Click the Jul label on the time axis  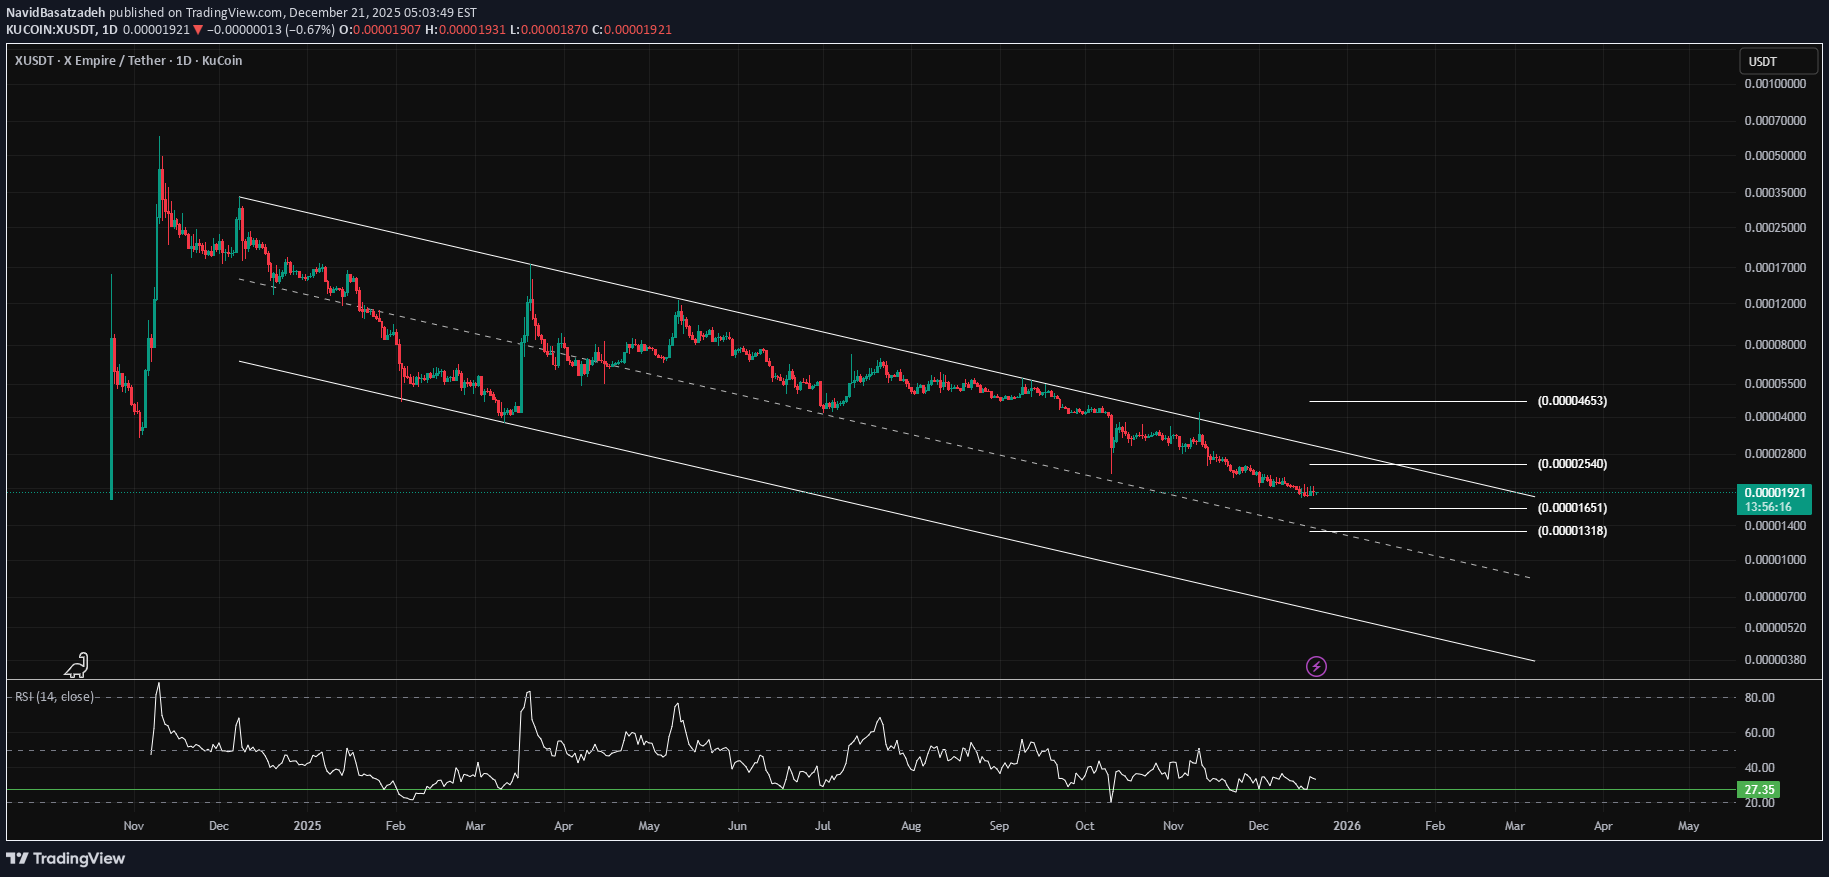823,826
